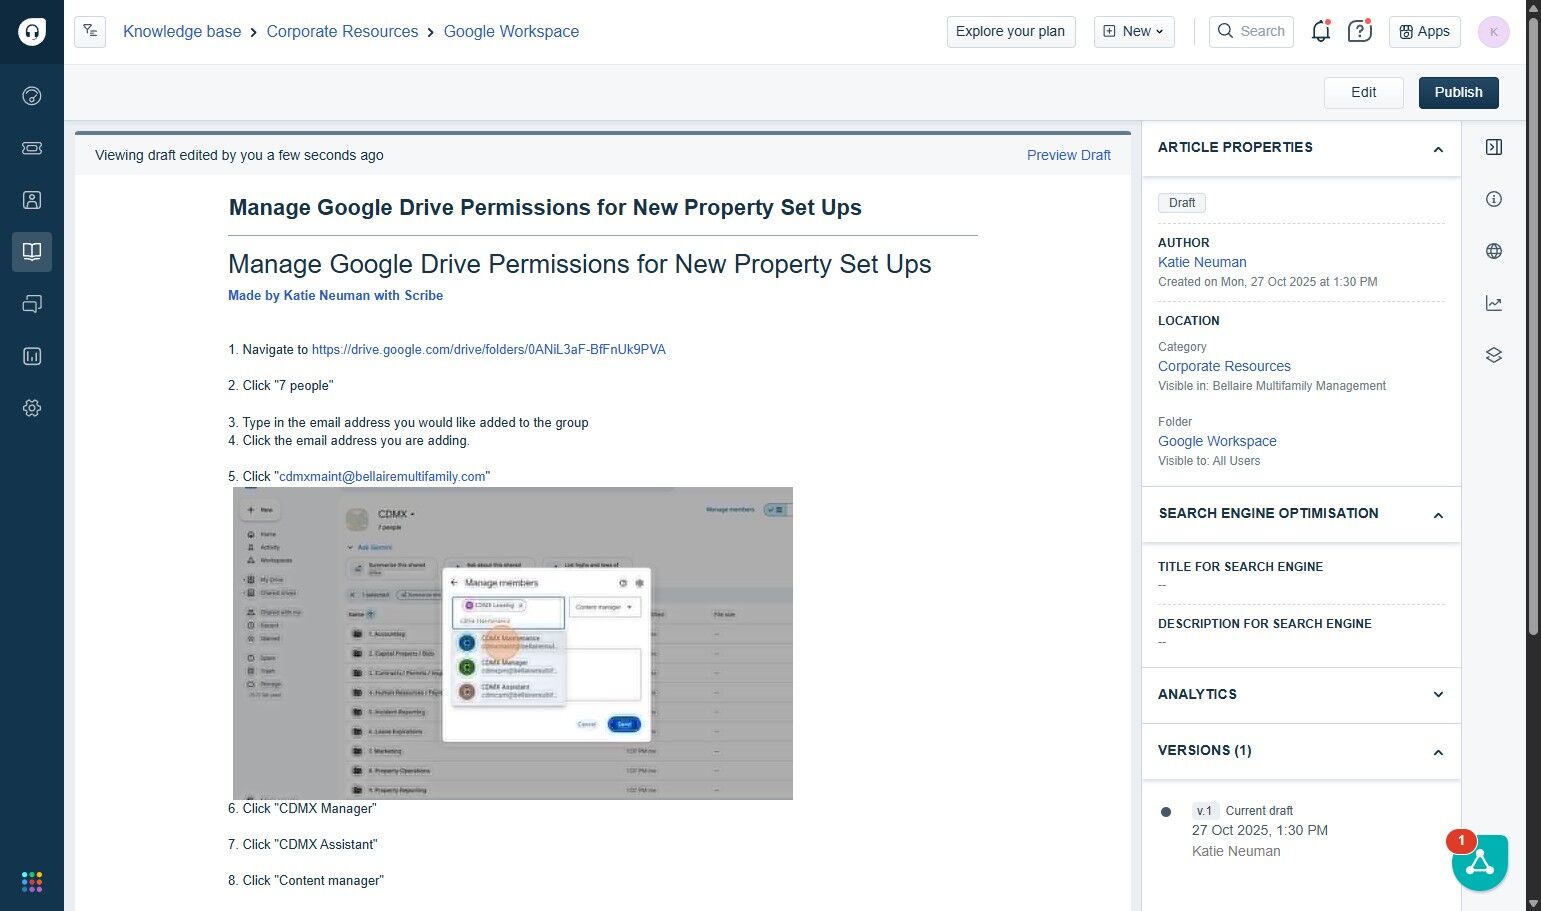Show article info panel icon

tap(1494, 199)
